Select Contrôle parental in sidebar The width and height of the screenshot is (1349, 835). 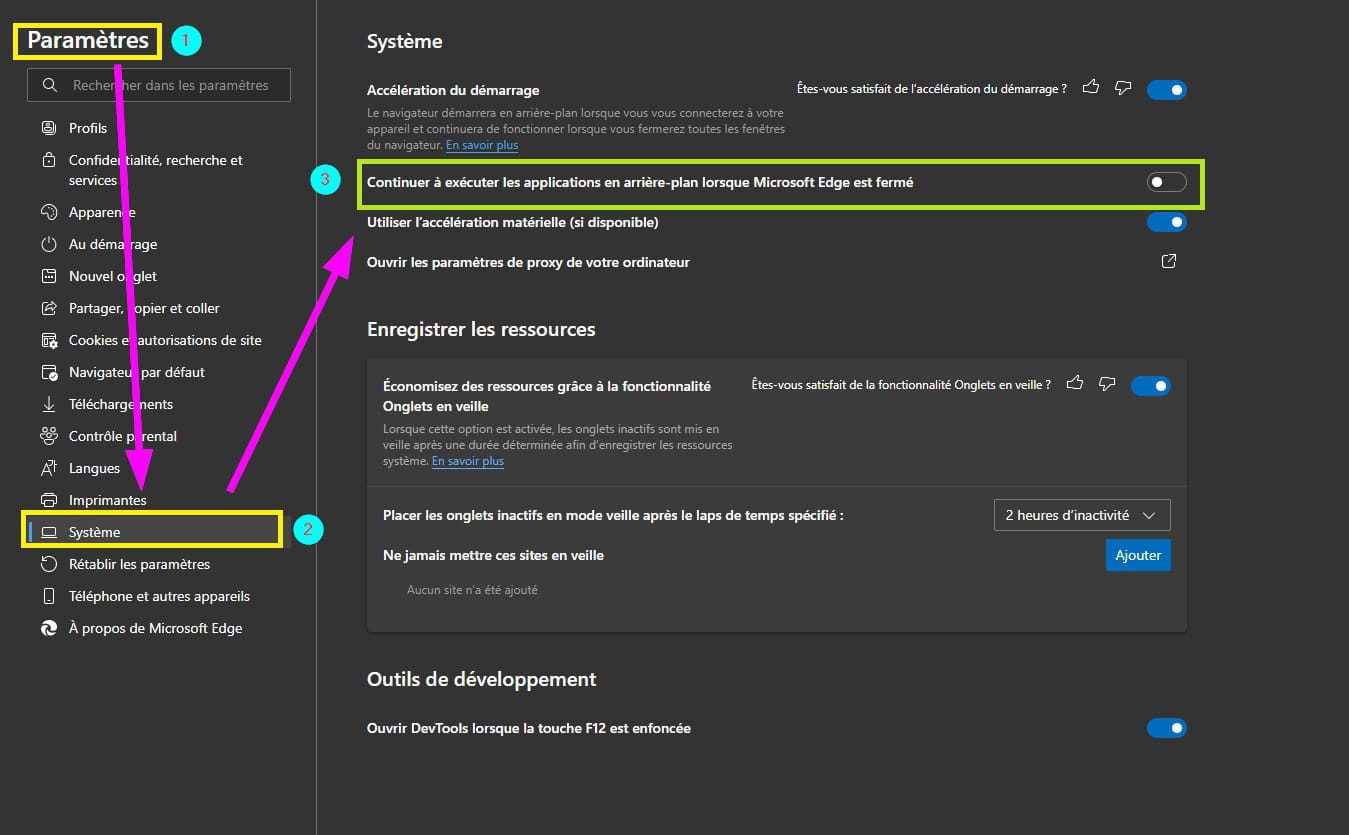(x=123, y=436)
